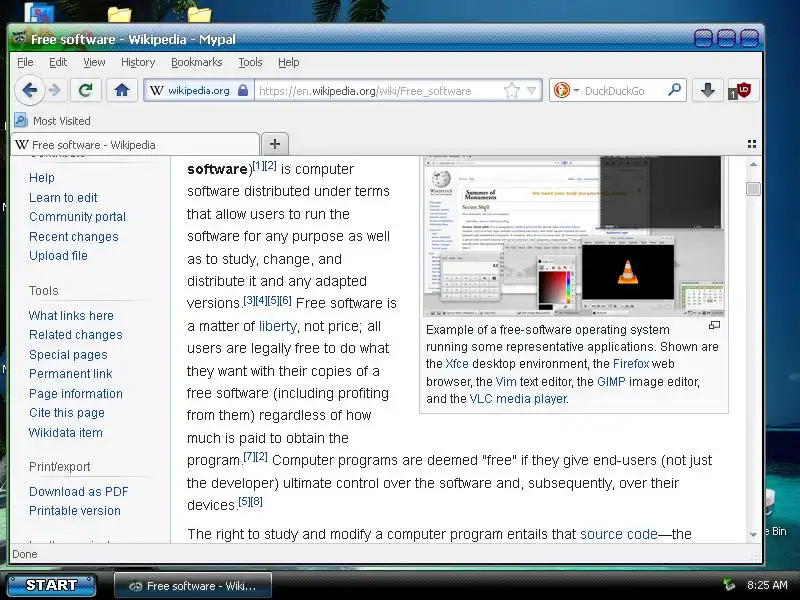800x600 pixels.
Task: Open the Firefox link in the caption
Action: pos(631,364)
